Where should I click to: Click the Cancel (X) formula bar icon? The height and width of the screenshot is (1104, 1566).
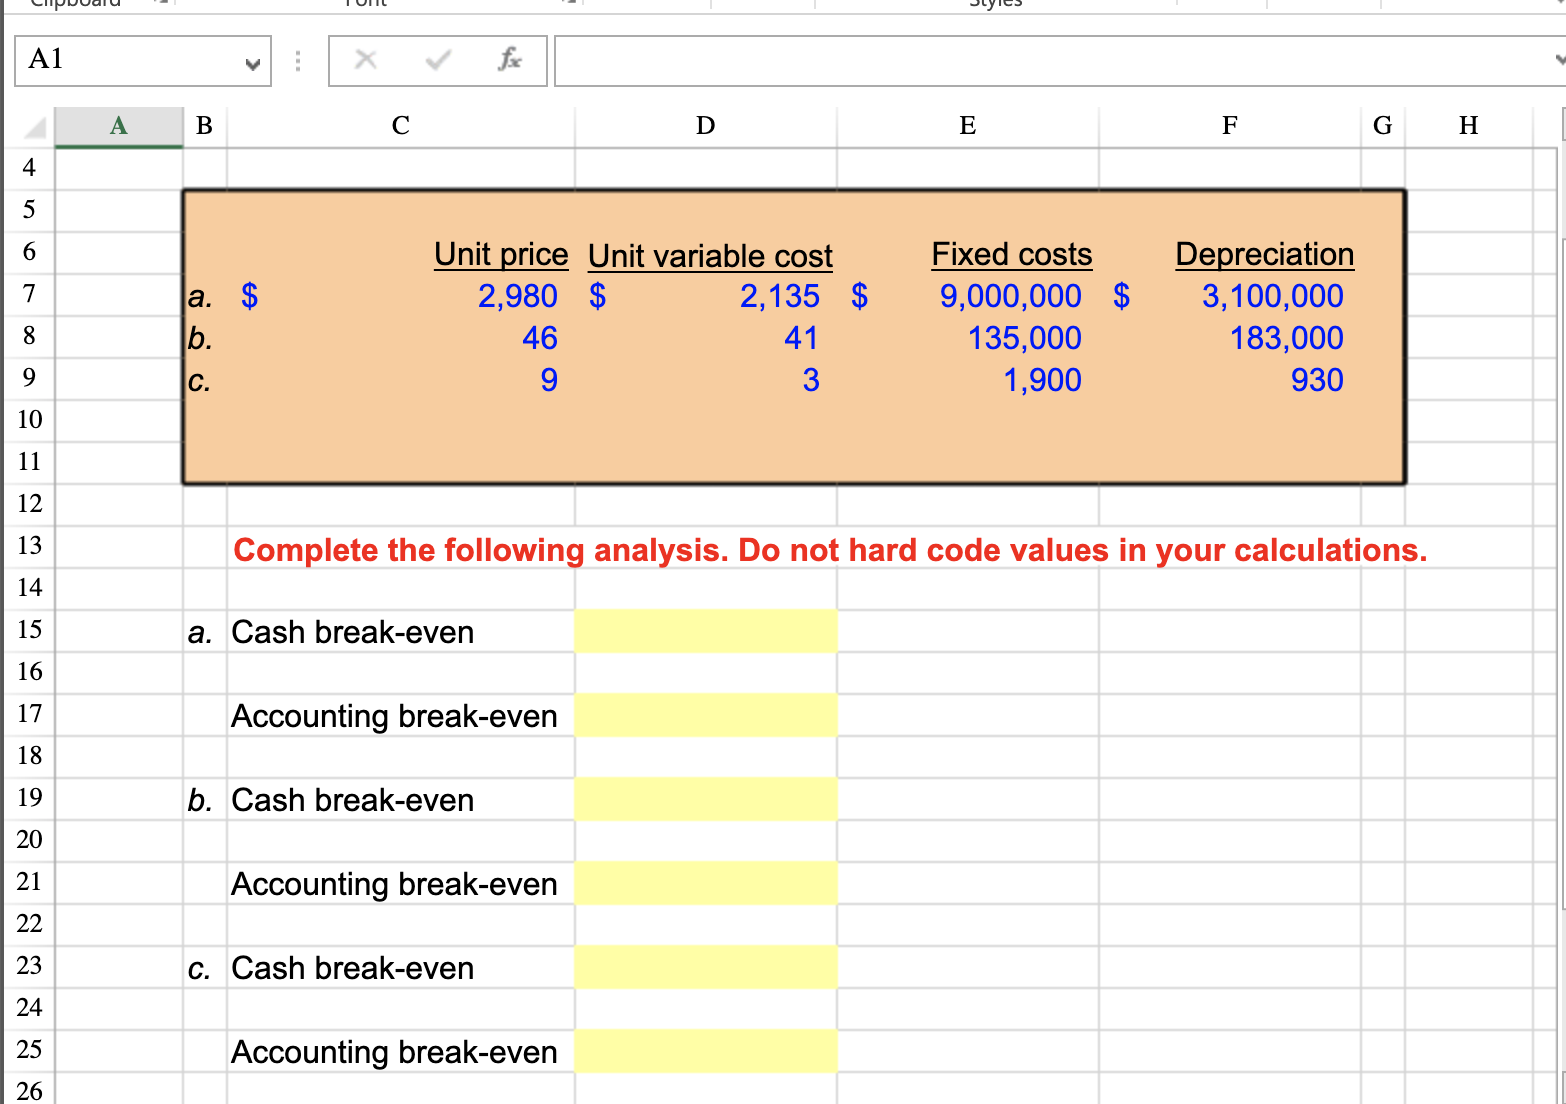(366, 60)
